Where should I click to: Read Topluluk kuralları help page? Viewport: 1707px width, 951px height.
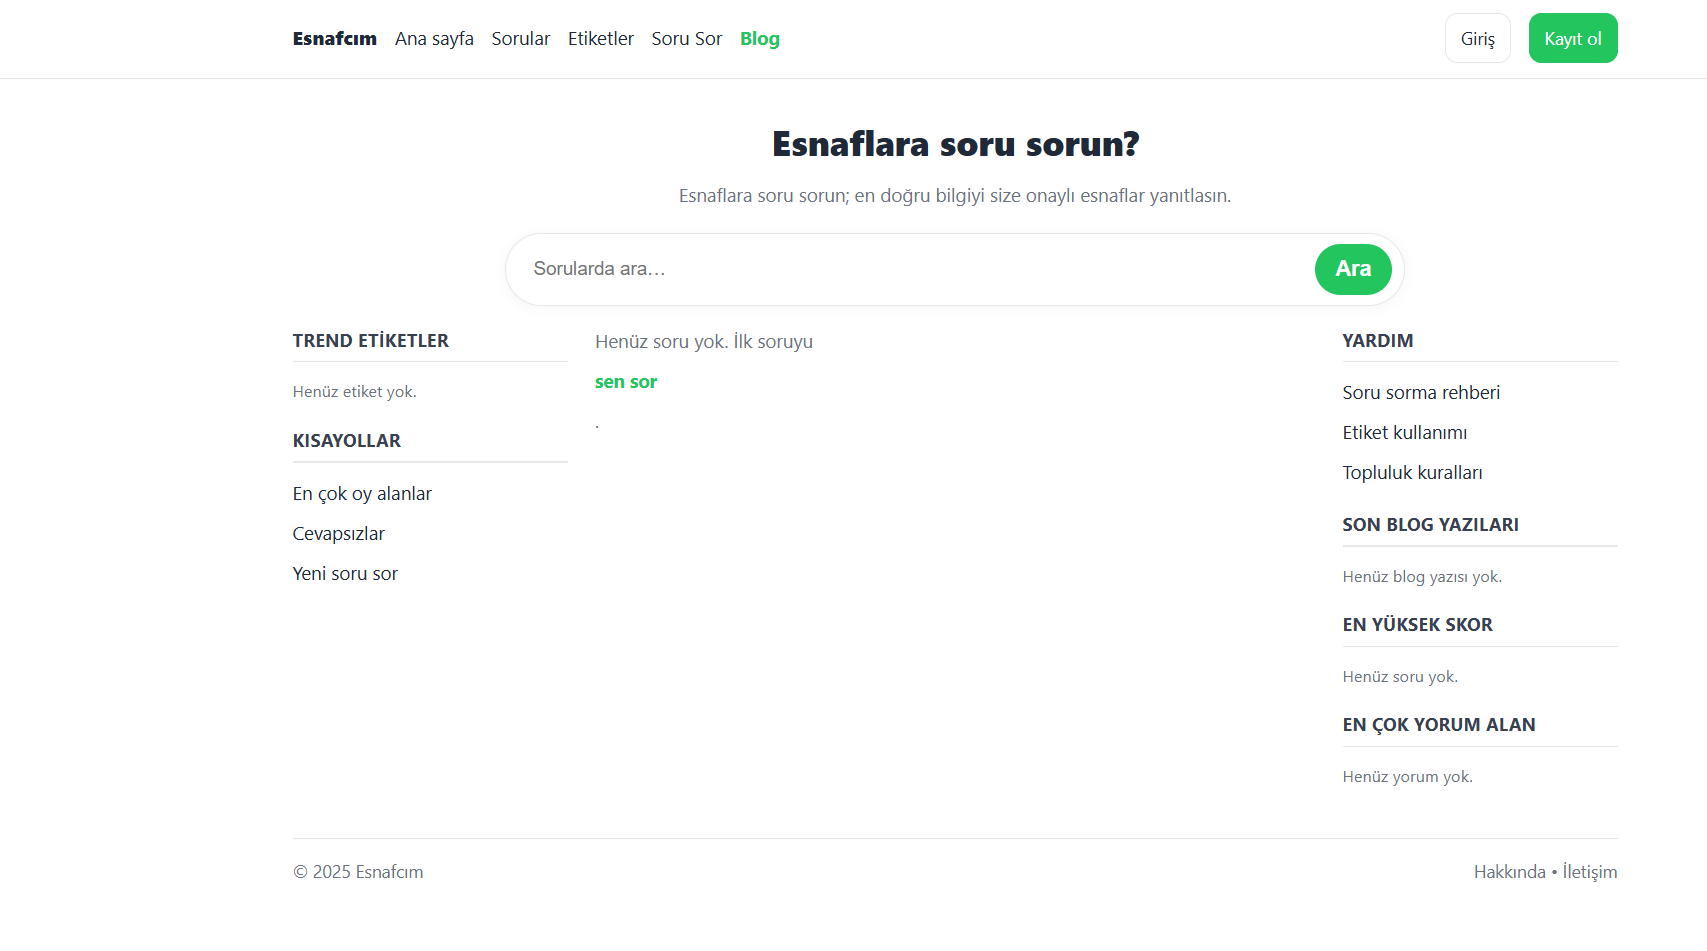pyautogui.click(x=1412, y=473)
